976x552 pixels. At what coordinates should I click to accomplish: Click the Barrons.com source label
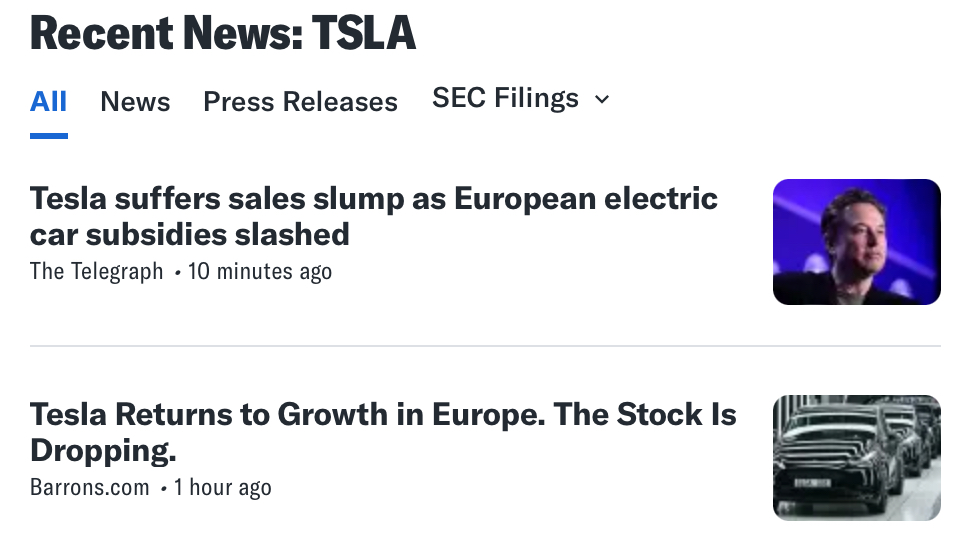(x=89, y=488)
